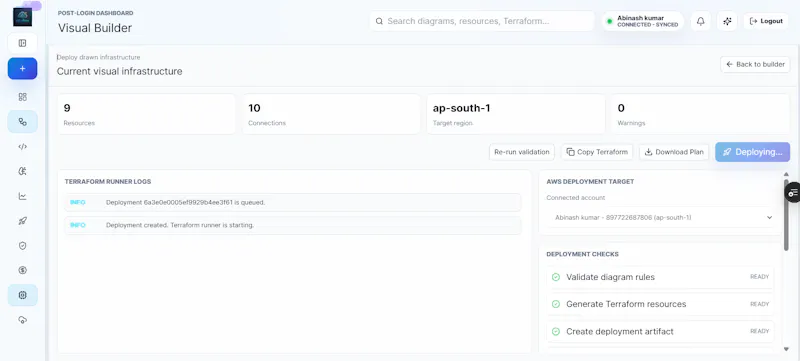Click the 0 Warnings stat card

tap(701, 114)
